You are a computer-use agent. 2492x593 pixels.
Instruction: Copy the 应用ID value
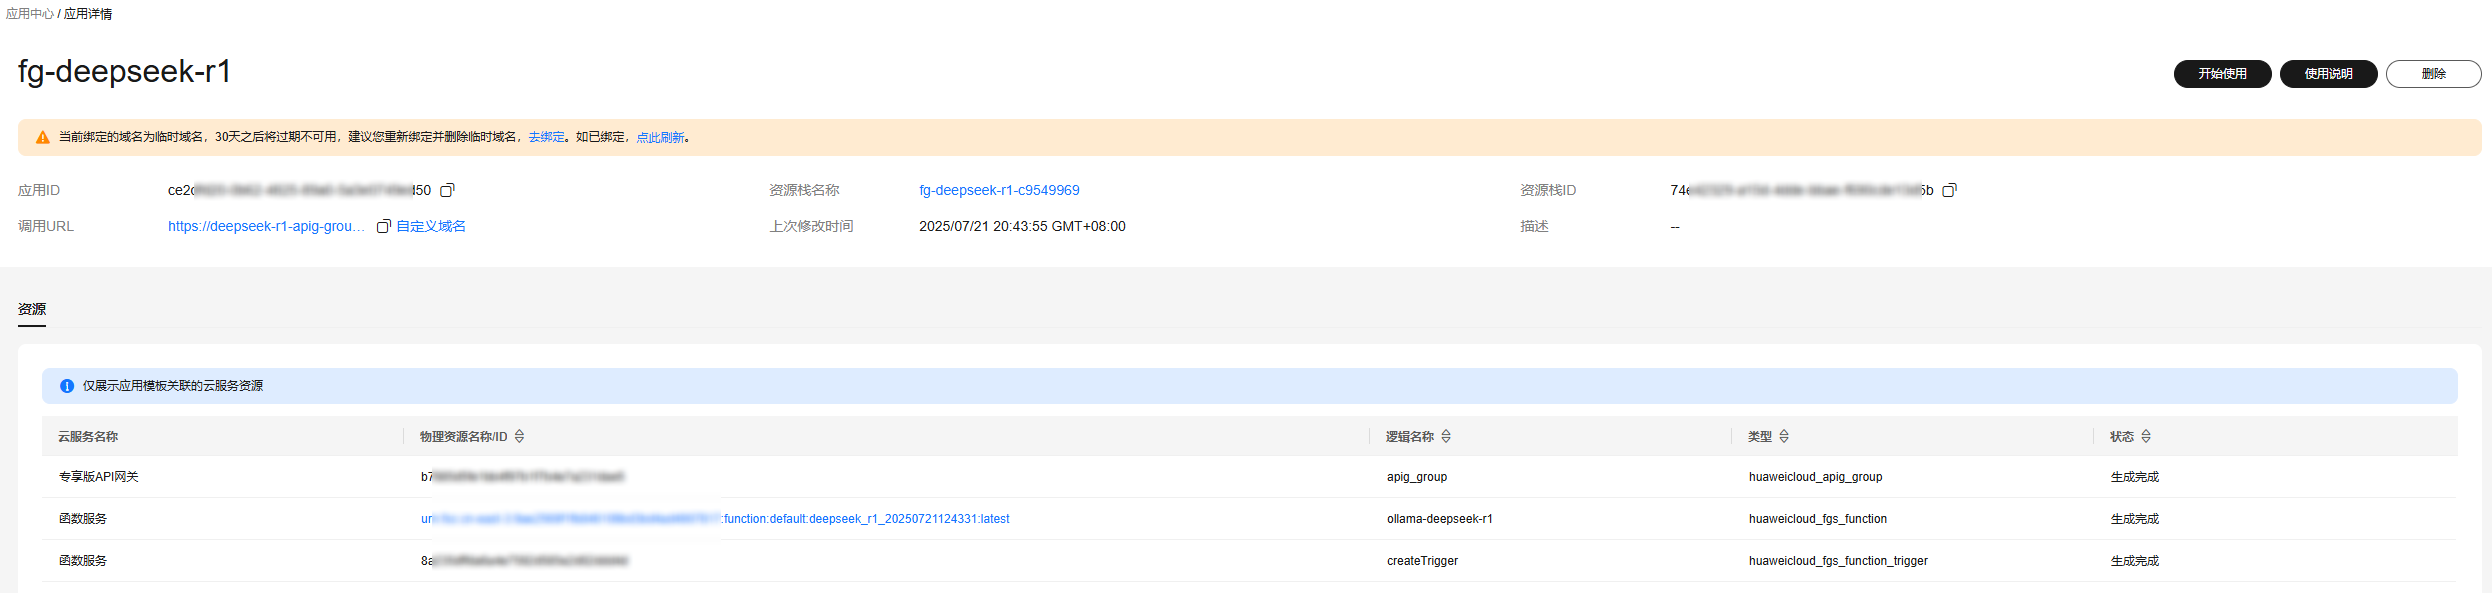pos(447,190)
